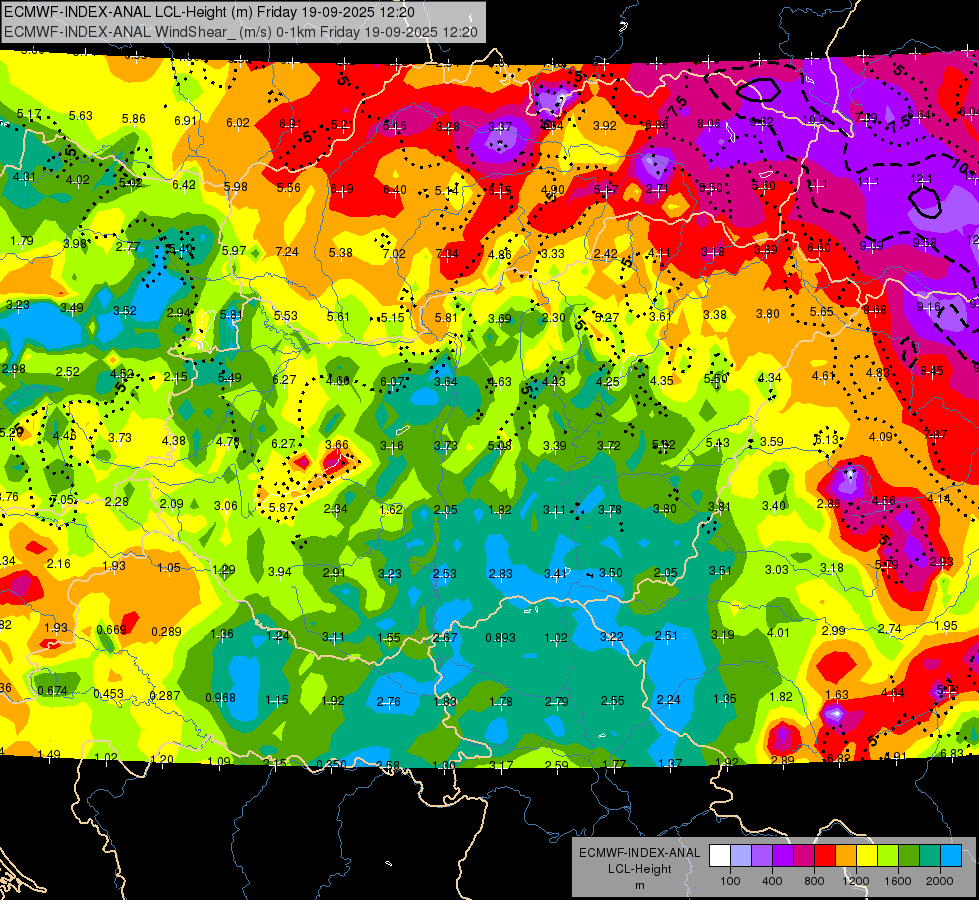
Task: Click the wind shear value 6.07
Action: (x=392, y=381)
